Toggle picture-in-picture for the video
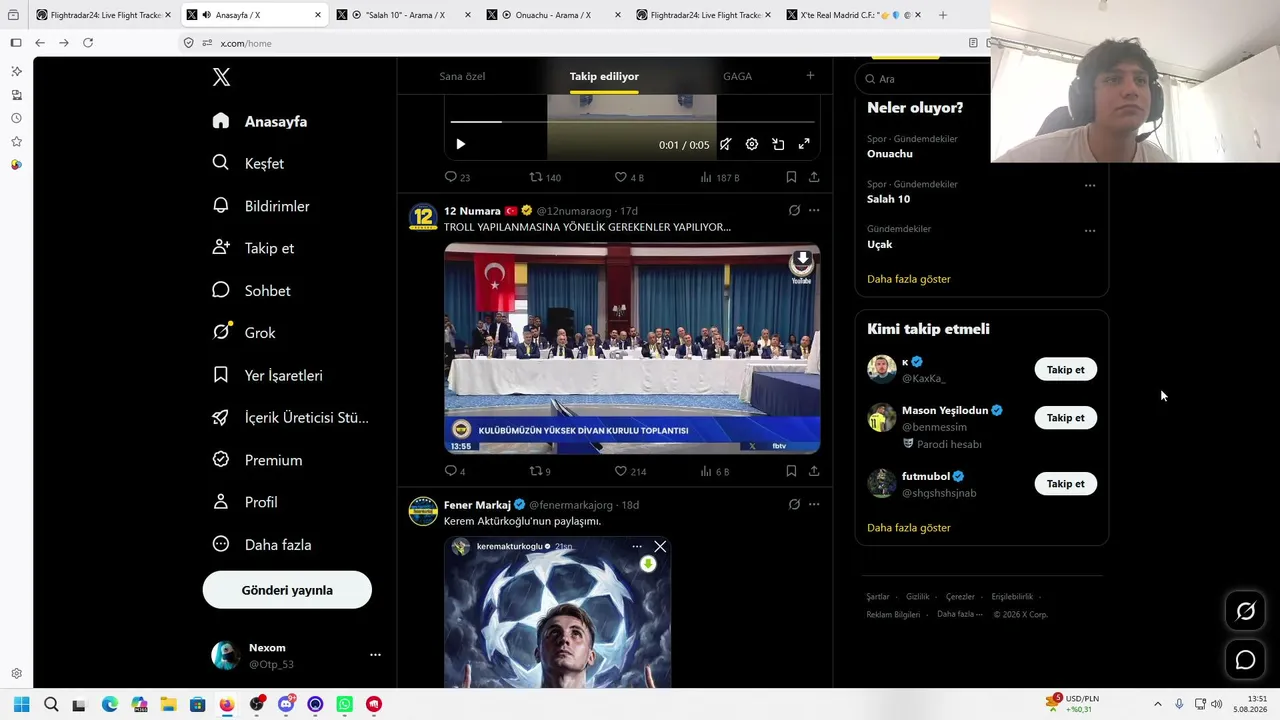 coord(778,144)
